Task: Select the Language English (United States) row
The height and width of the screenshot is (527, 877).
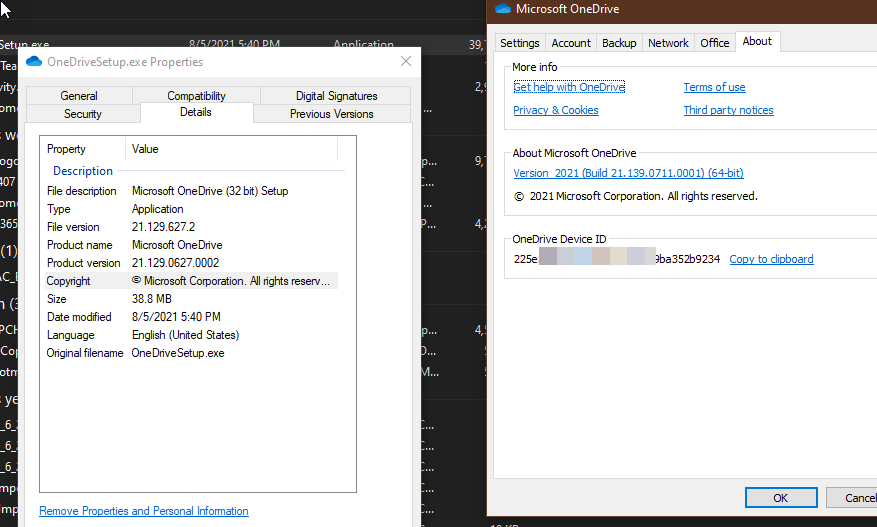Action: (191, 335)
